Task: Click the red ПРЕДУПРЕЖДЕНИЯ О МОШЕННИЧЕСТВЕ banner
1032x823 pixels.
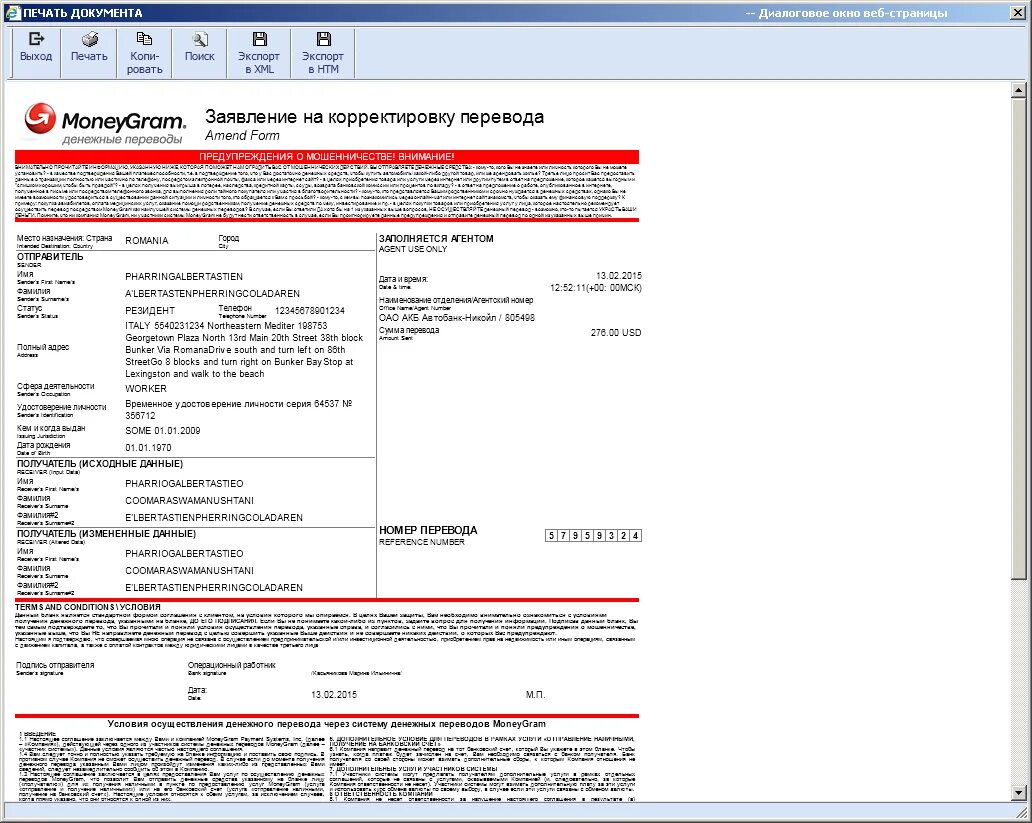Action: pos(326,157)
